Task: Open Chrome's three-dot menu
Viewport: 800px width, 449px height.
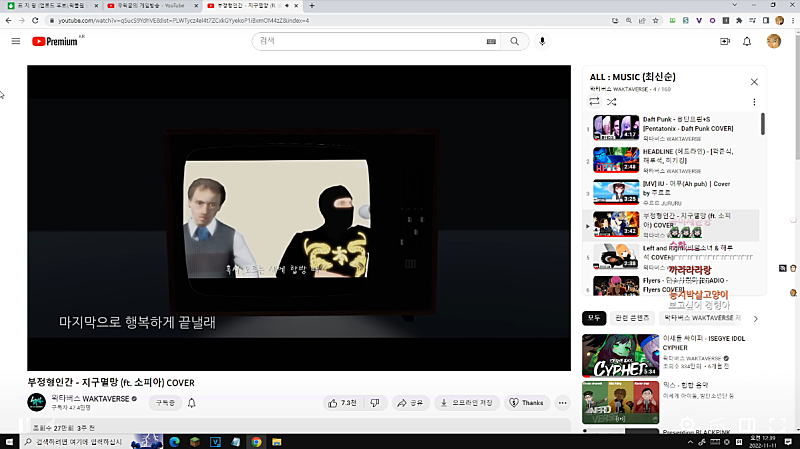Action: pyautogui.click(x=793, y=20)
